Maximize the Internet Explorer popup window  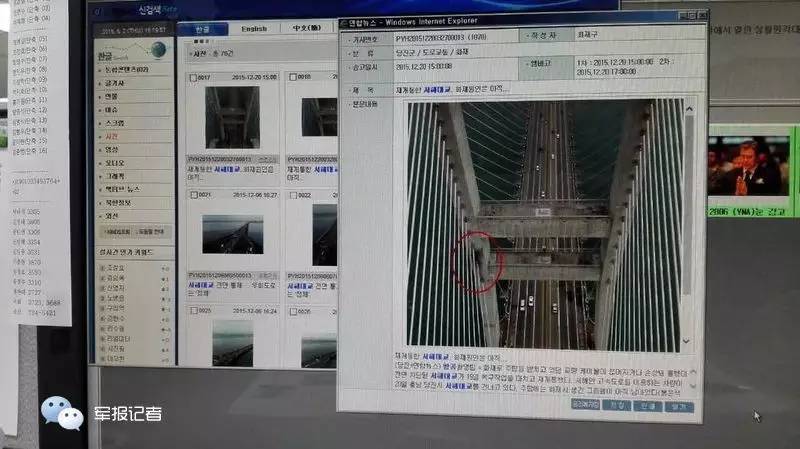pyautogui.click(x=692, y=16)
